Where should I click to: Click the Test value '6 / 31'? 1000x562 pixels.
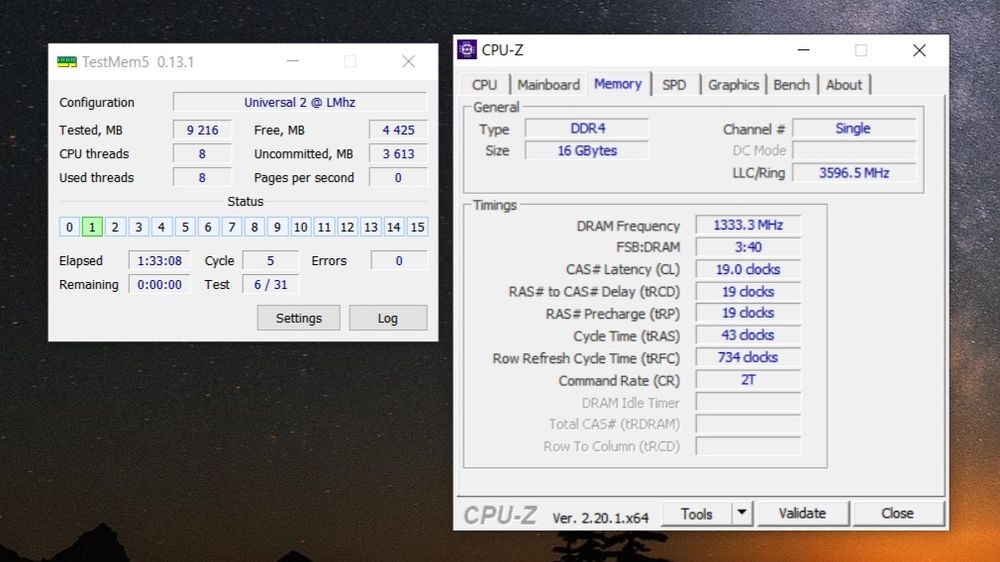coord(270,285)
